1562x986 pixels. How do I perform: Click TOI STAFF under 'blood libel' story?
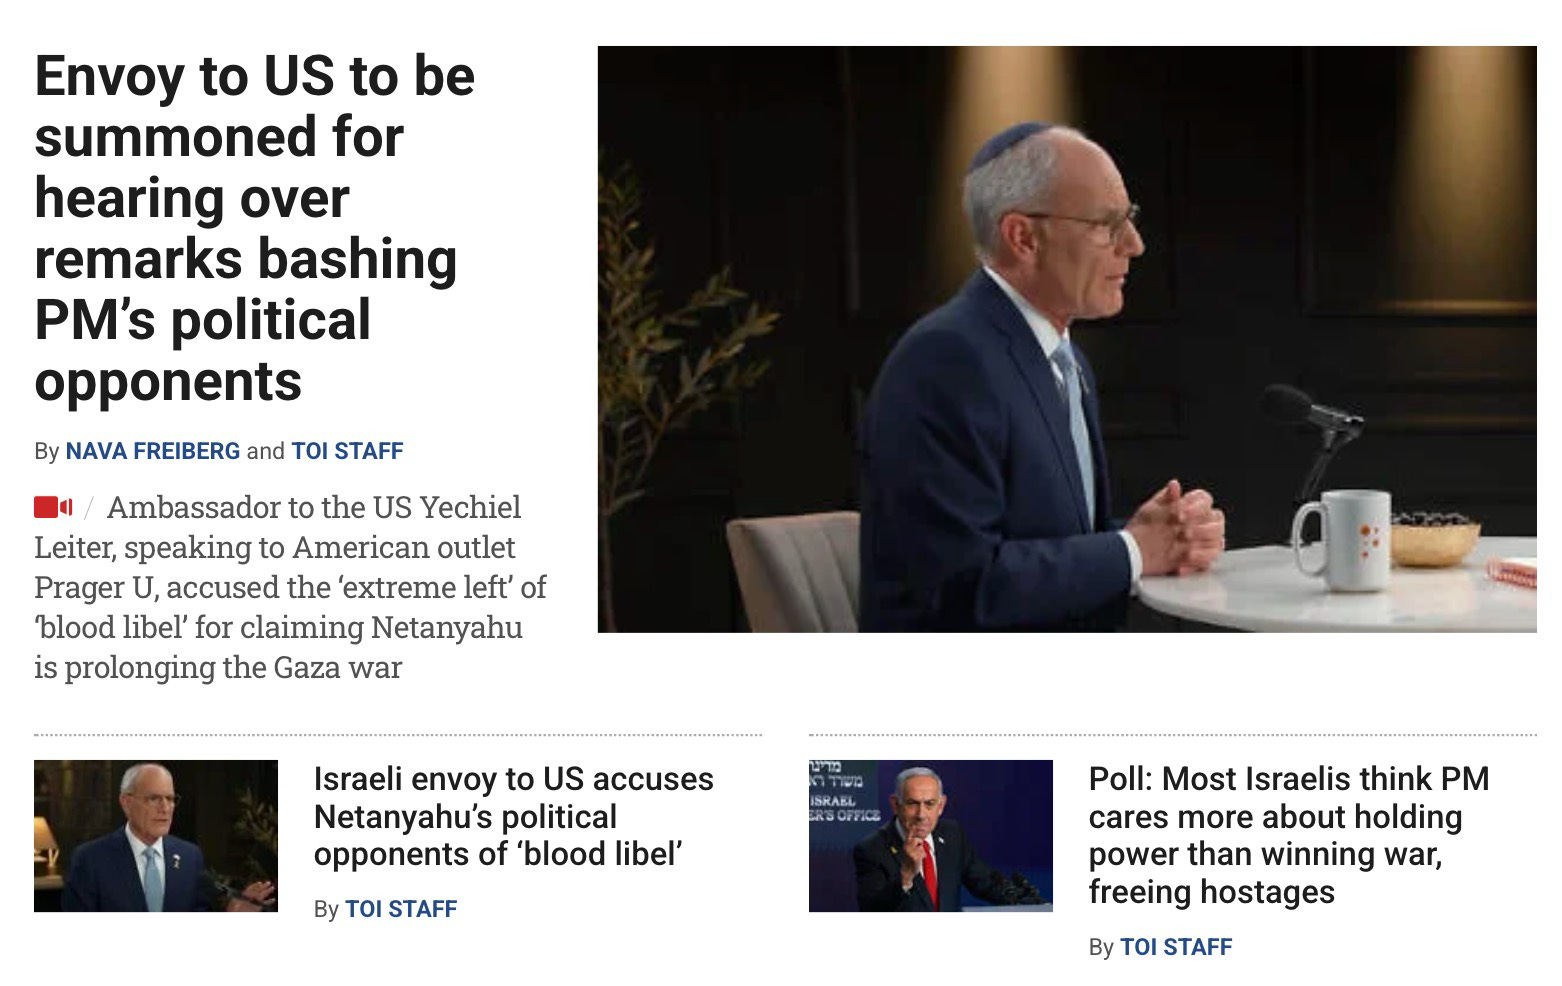(401, 909)
